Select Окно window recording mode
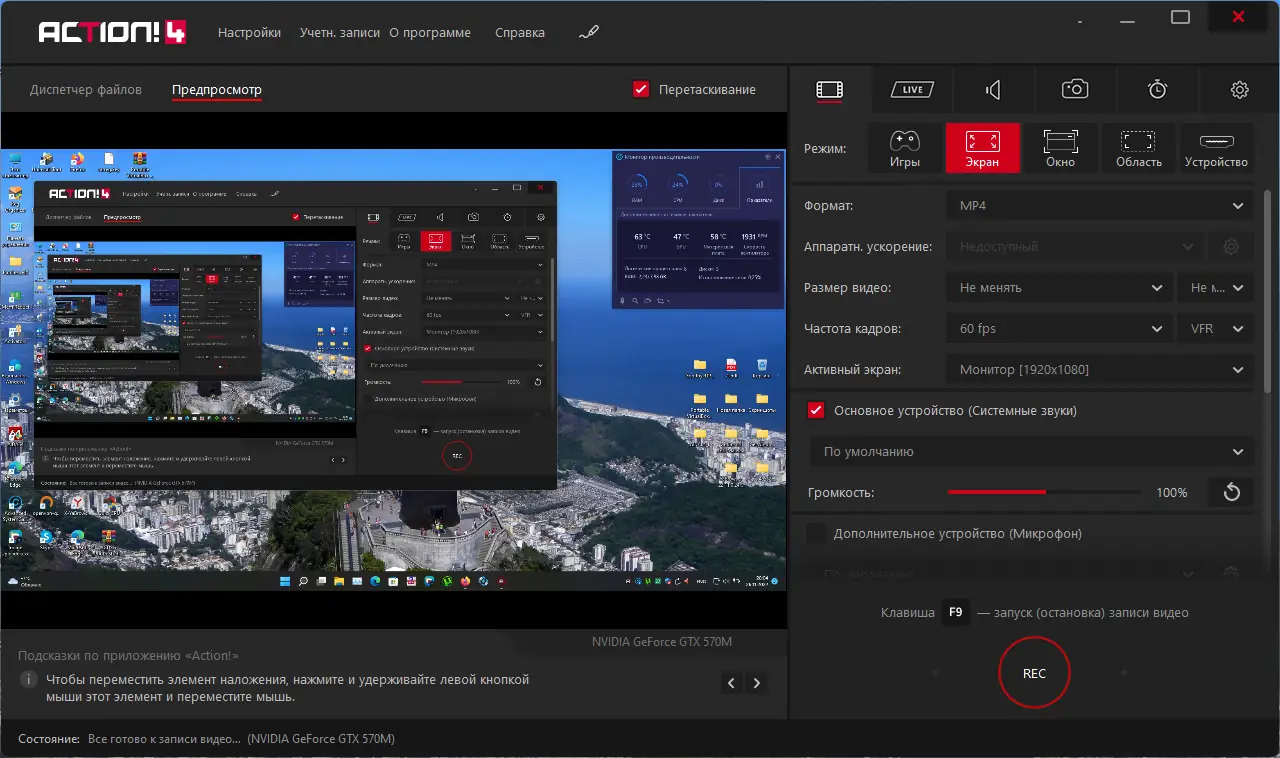This screenshot has width=1280, height=758. (x=1060, y=148)
